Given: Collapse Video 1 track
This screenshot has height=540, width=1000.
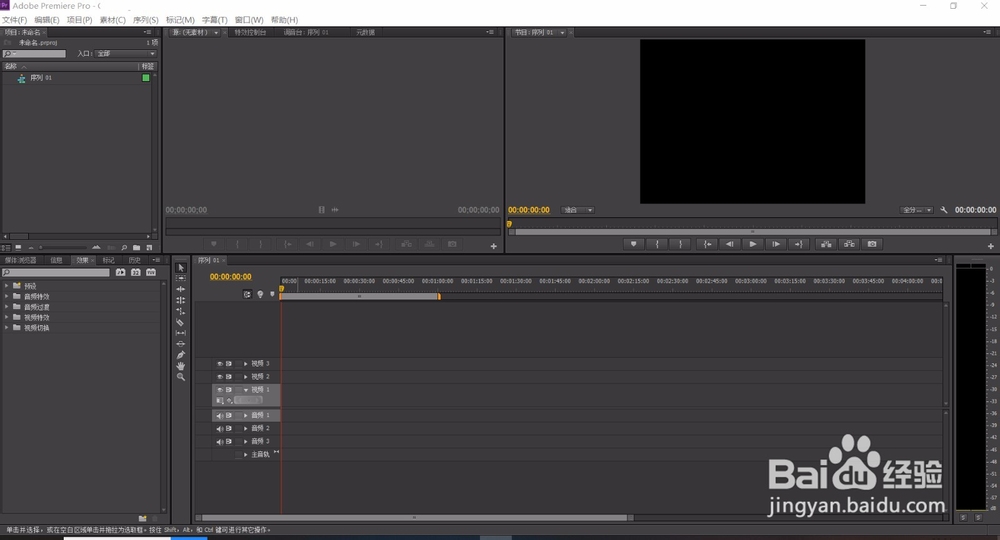Looking at the screenshot, I should (x=246, y=390).
